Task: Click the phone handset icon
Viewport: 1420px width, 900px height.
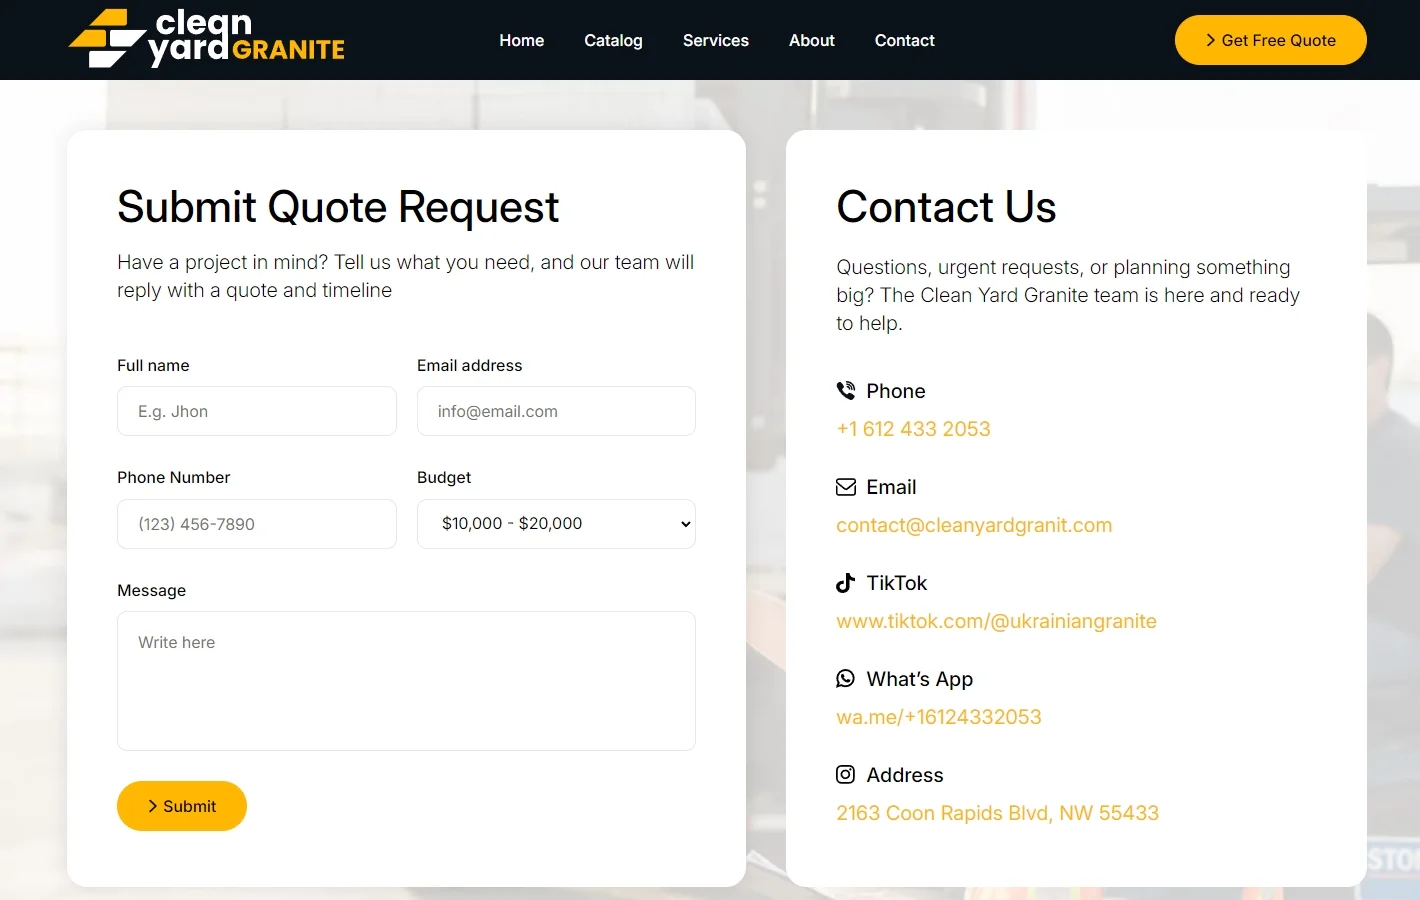Action: (846, 391)
